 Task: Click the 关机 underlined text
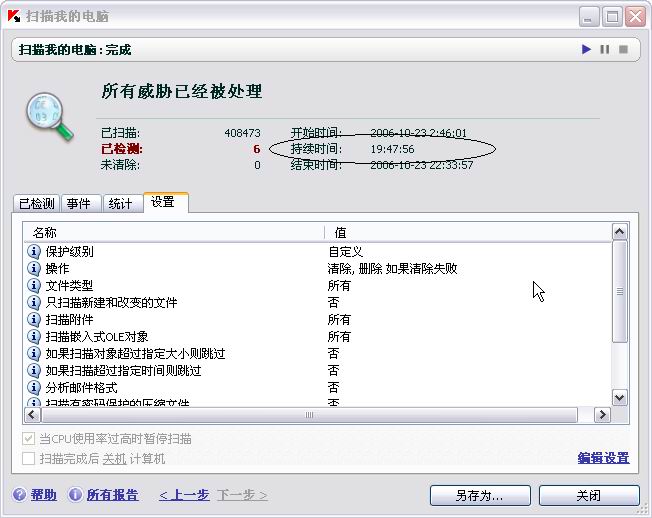(x=114, y=459)
